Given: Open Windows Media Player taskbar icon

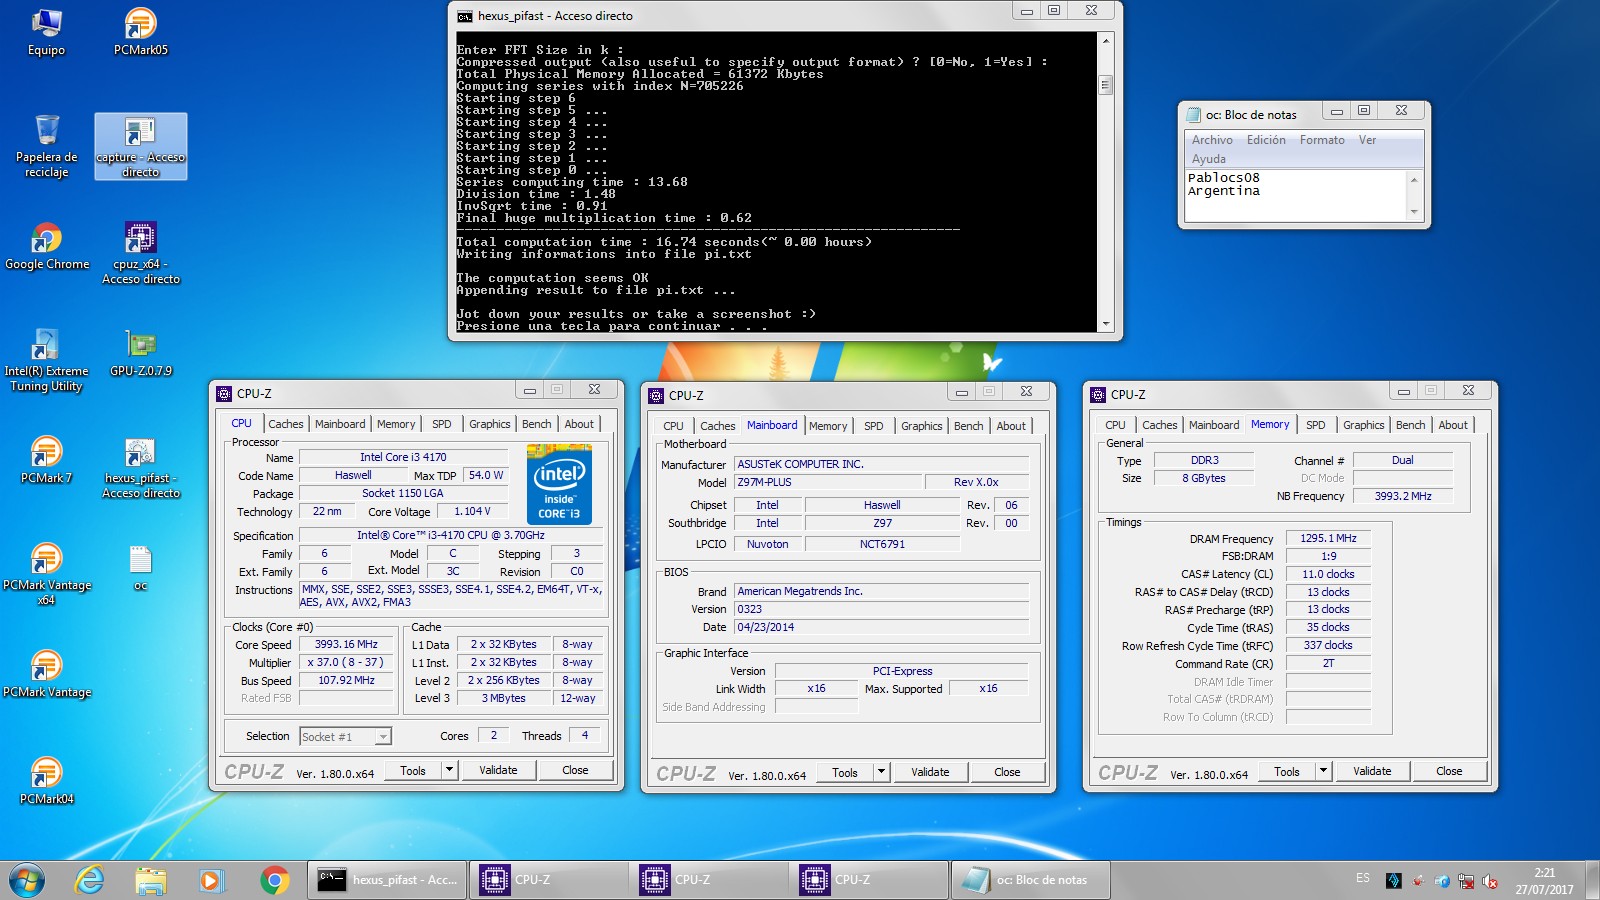Looking at the screenshot, I should (x=210, y=880).
